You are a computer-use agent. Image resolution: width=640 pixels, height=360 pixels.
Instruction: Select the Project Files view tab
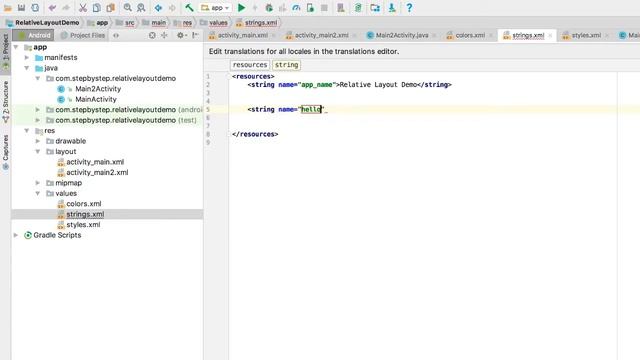[83, 36]
